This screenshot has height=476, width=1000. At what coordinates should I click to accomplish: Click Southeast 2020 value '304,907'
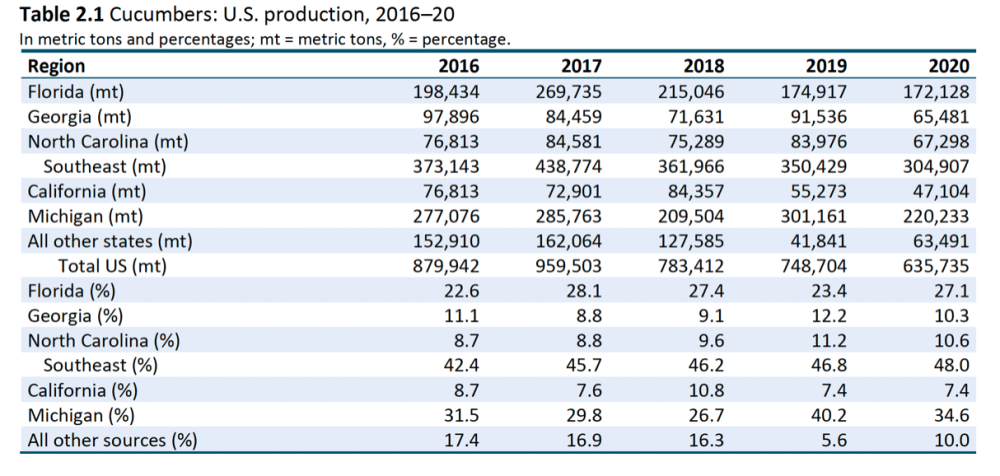tap(936, 167)
